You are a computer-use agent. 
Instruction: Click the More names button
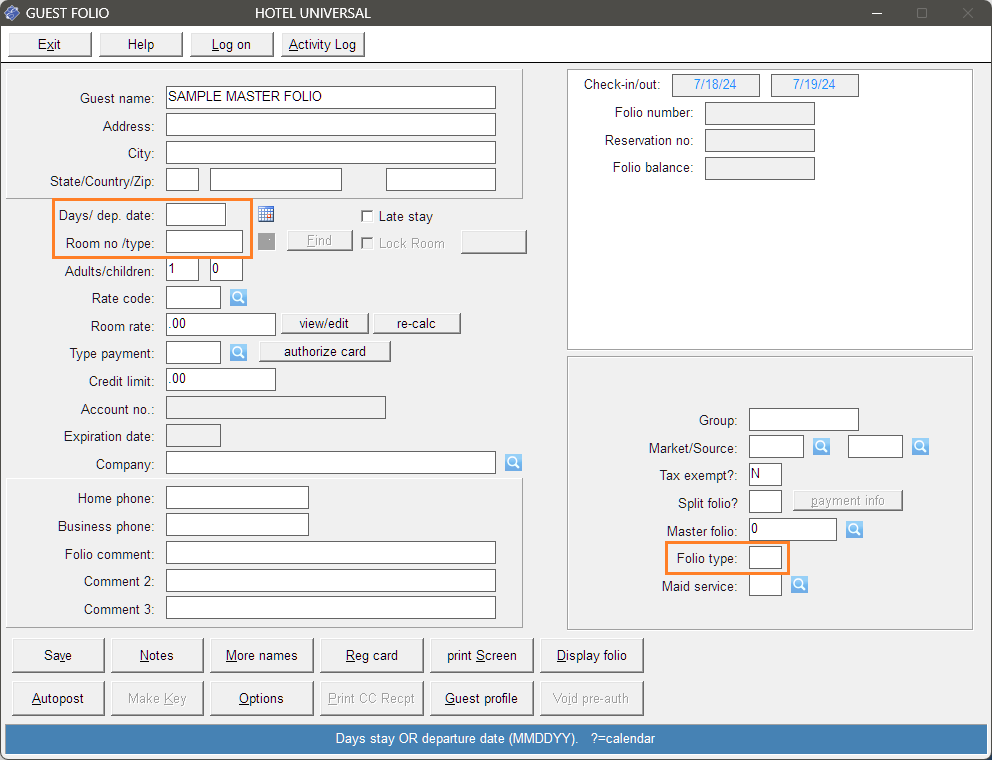pos(262,656)
